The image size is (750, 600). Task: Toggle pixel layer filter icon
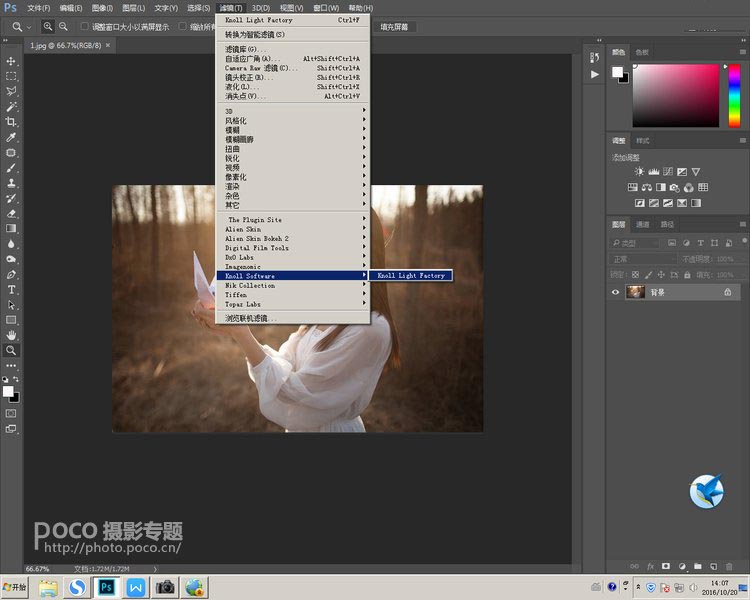[x=672, y=243]
